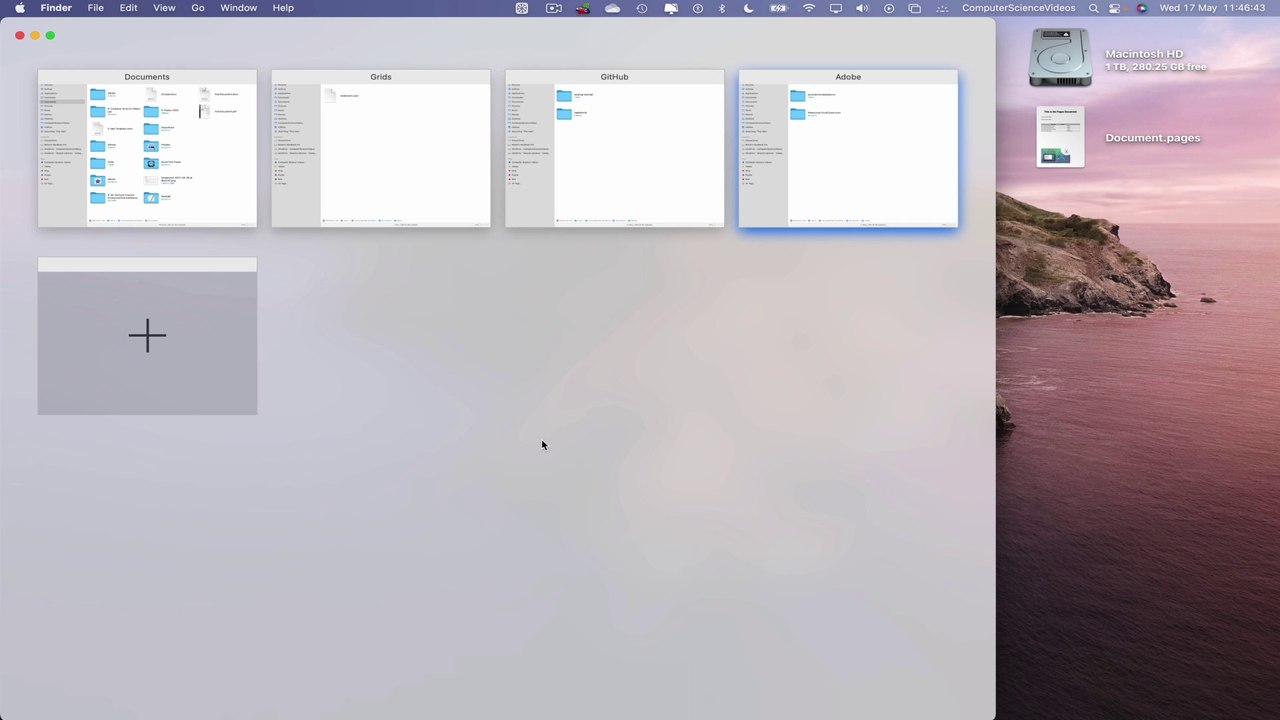Click the cherry-shaped menu bar icon
Viewport: 1280px width, 720px height.
coord(583,8)
